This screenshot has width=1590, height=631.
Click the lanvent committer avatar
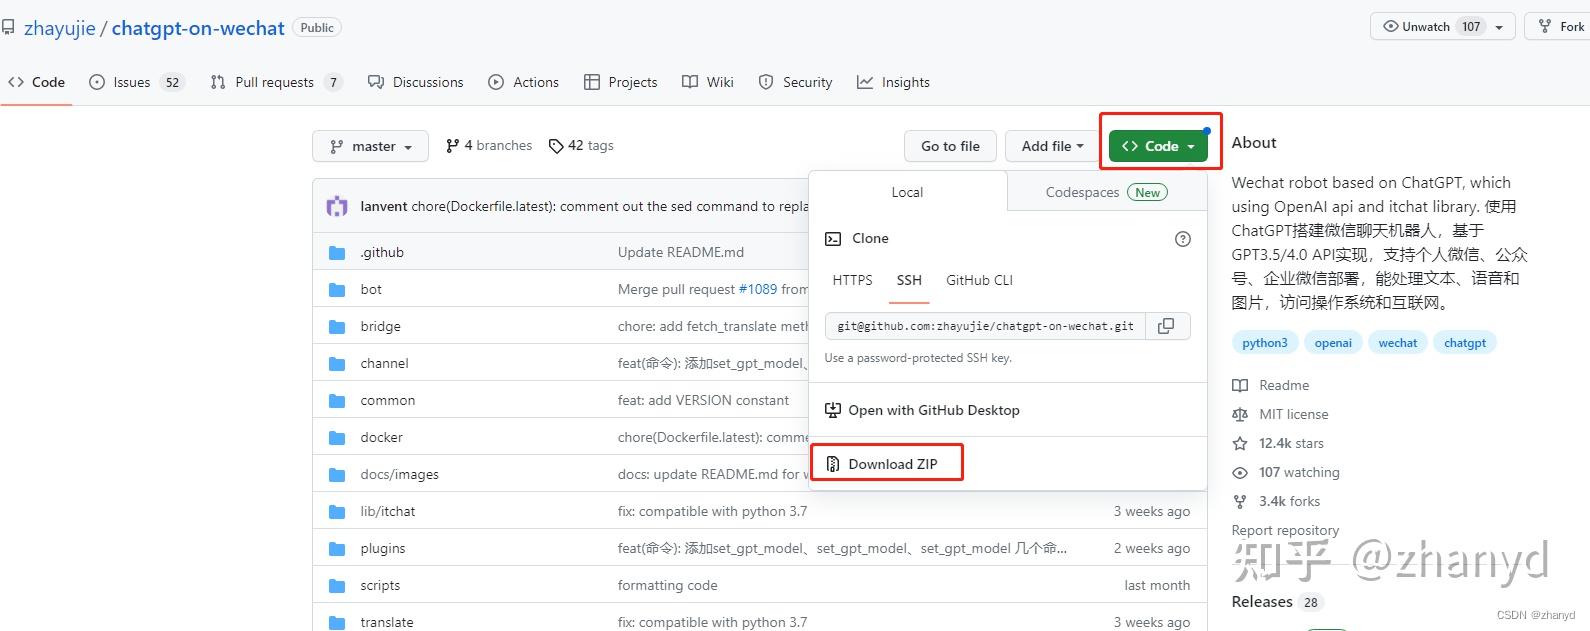337,207
